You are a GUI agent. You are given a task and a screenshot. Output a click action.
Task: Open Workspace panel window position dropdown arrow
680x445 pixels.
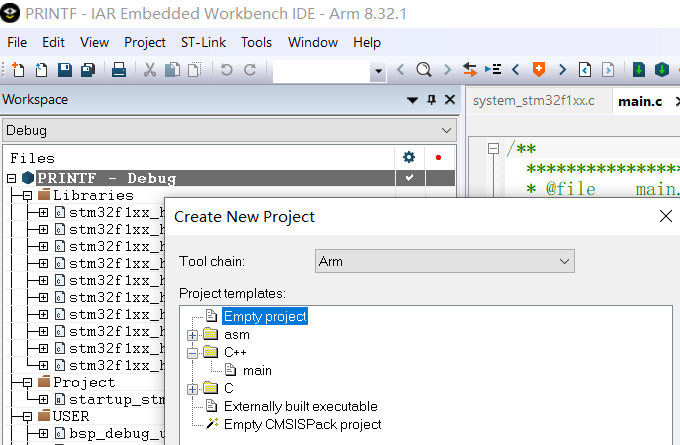(412, 101)
